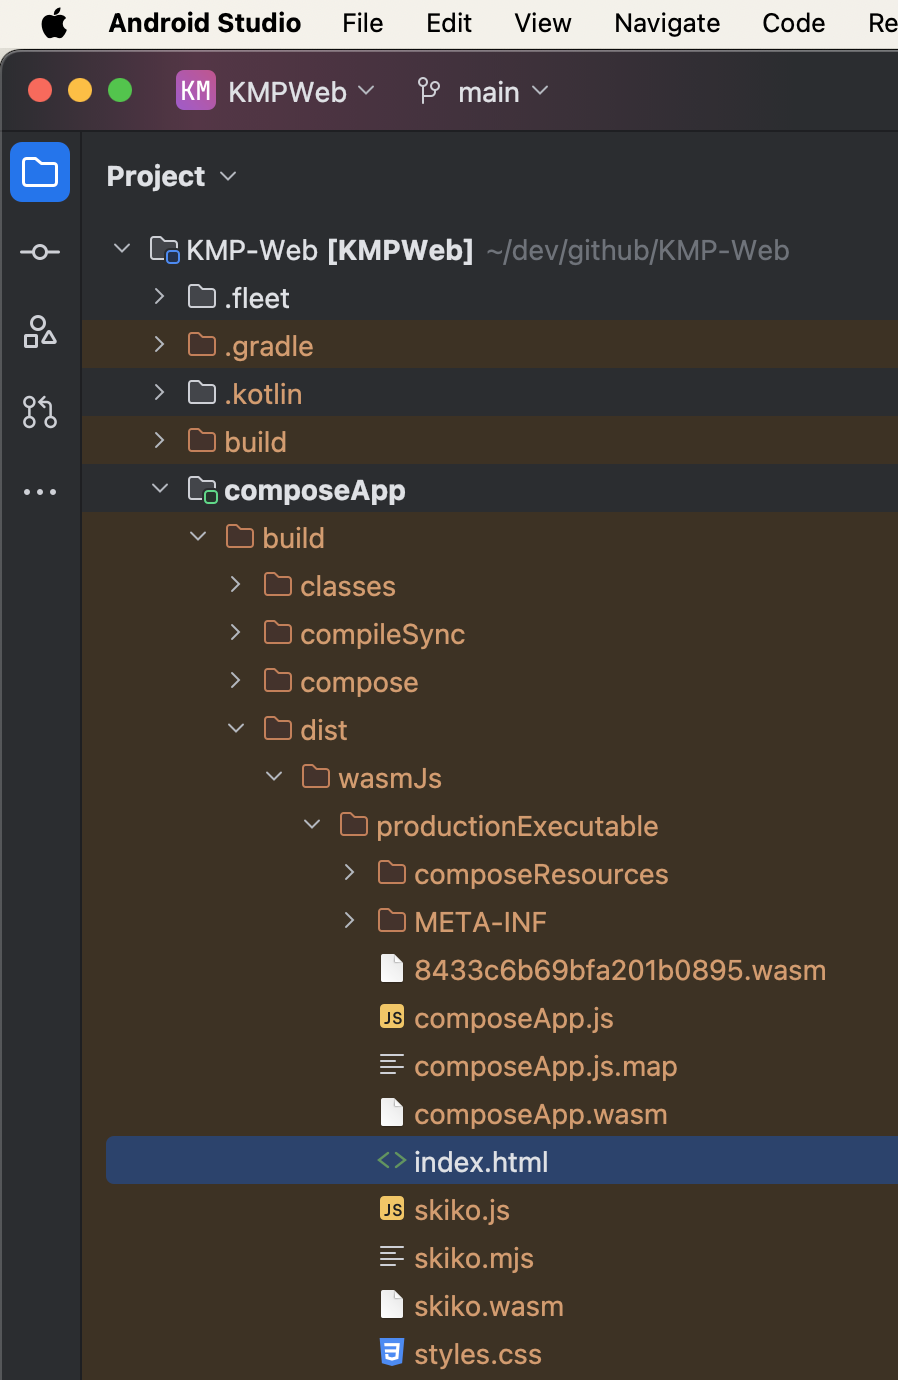Collapse the composeApp module
Image resolution: width=898 pixels, height=1380 pixels.
160,488
